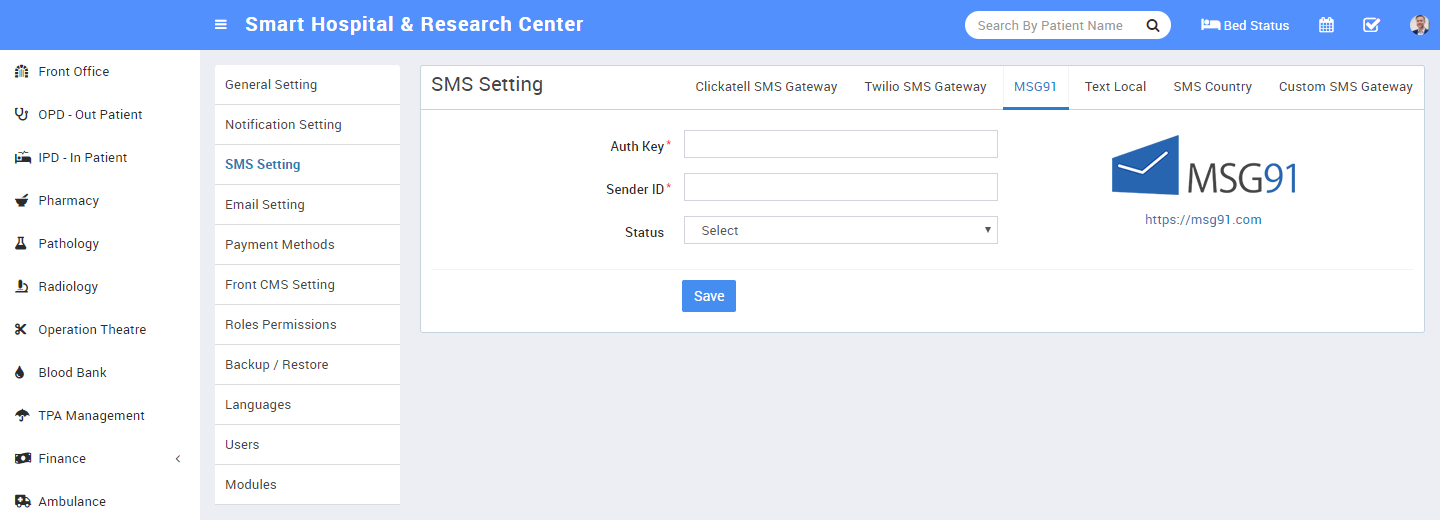The width and height of the screenshot is (1440, 520).
Task: Click the hamburger menu toggle icon
Action: (x=221, y=25)
